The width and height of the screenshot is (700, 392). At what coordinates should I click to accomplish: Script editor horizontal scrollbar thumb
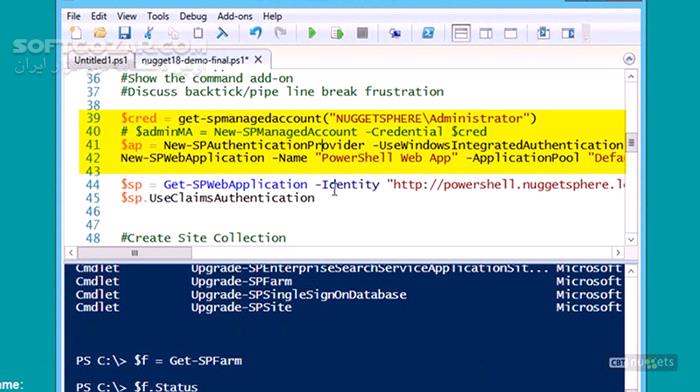click(x=134, y=253)
